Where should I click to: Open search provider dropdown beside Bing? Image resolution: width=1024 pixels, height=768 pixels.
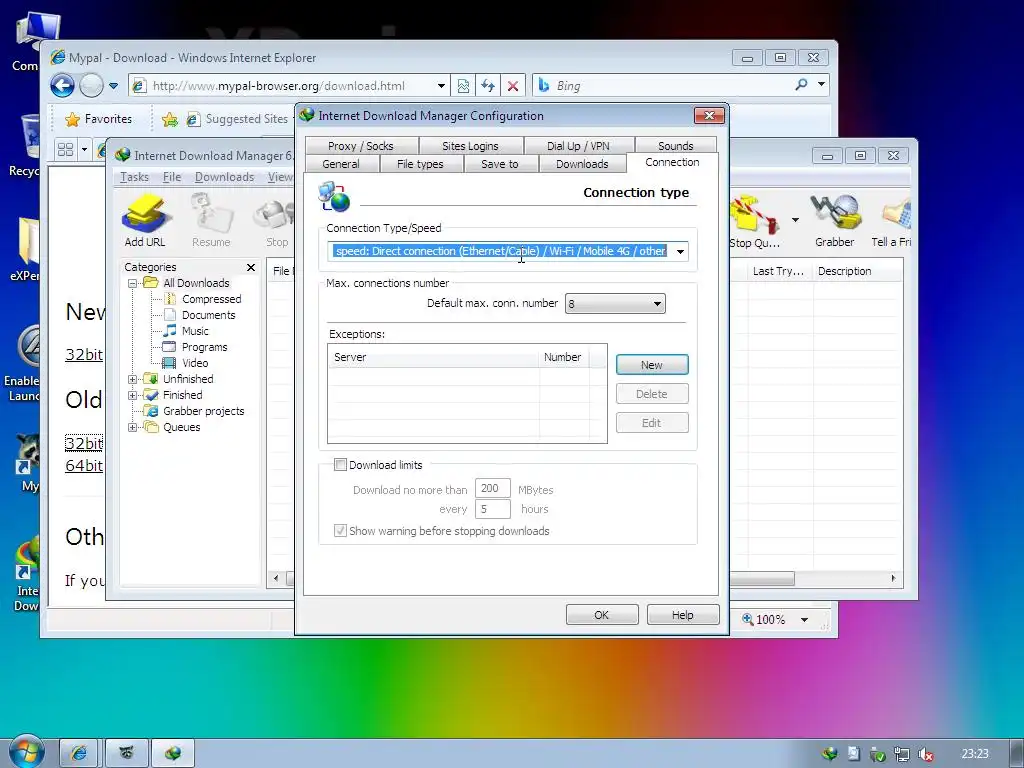822,84
